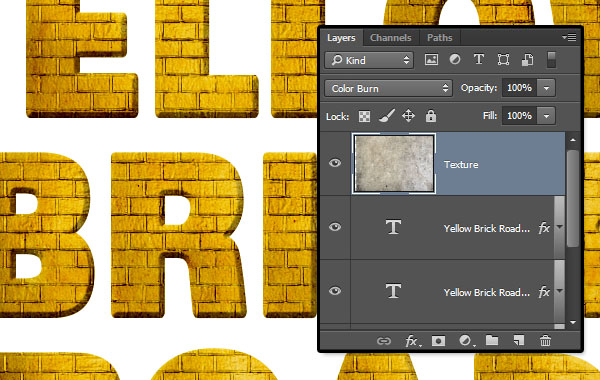Switch to the Channels tab

(391, 38)
